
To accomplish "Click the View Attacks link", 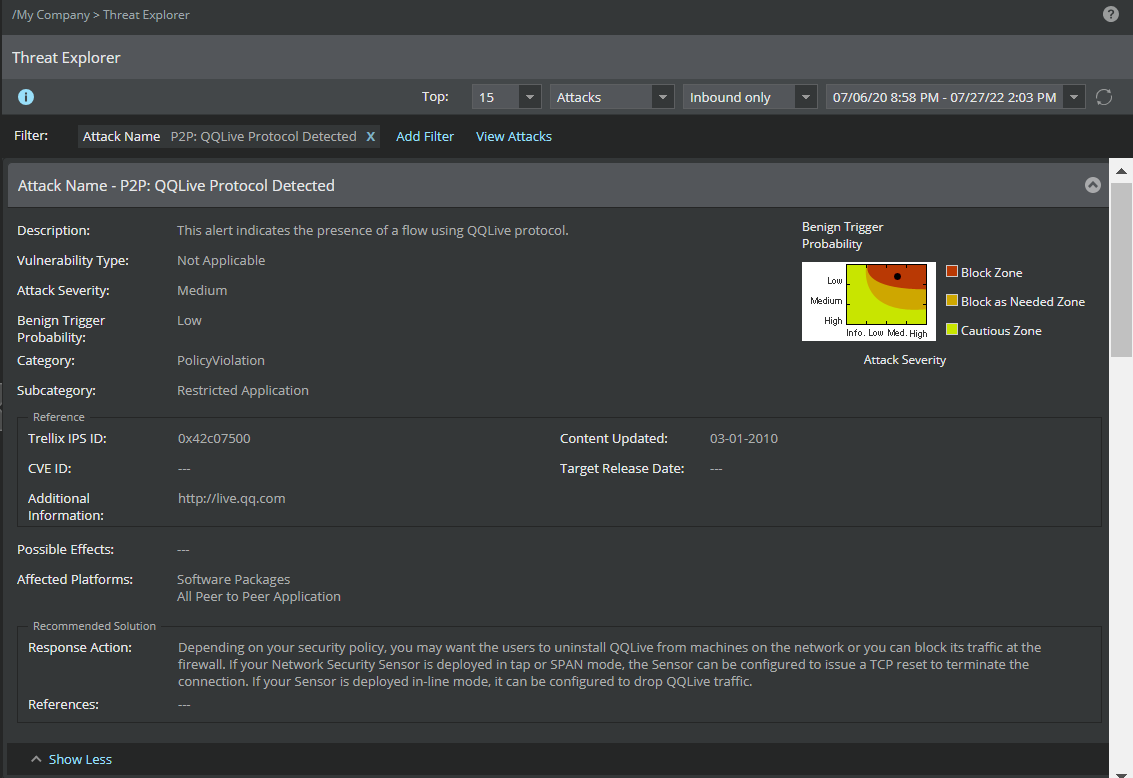I will pos(514,137).
